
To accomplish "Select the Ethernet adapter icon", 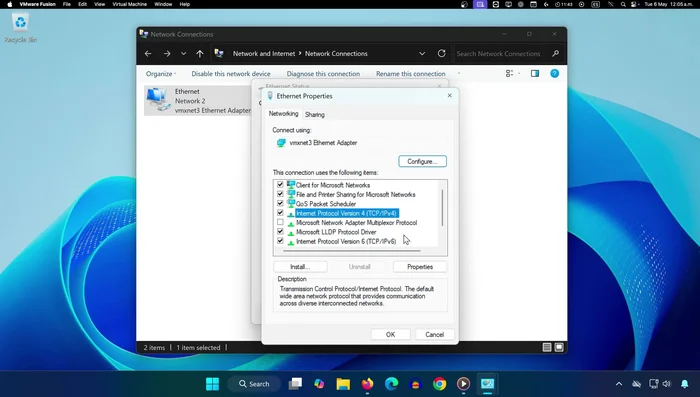I will (x=158, y=100).
